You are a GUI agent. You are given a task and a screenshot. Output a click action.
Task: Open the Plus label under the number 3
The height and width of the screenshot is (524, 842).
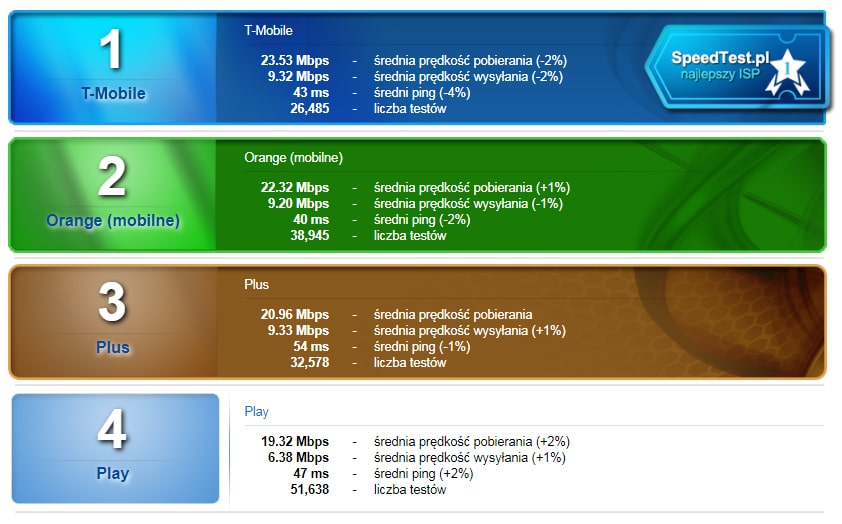[113, 347]
